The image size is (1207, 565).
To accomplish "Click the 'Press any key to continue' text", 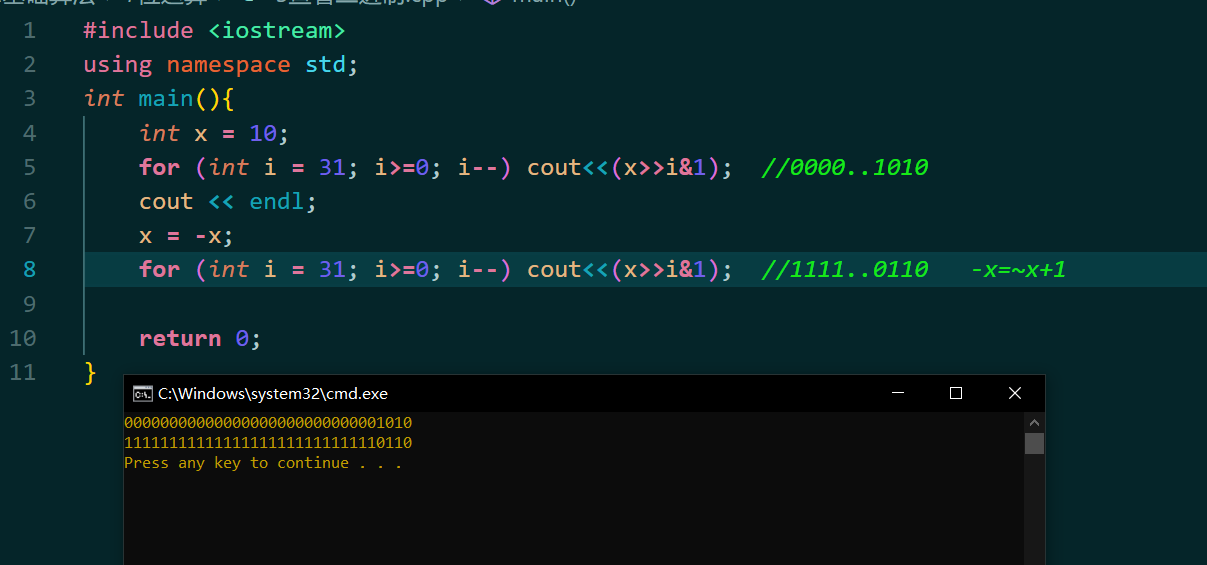I will tap(262, 463).
